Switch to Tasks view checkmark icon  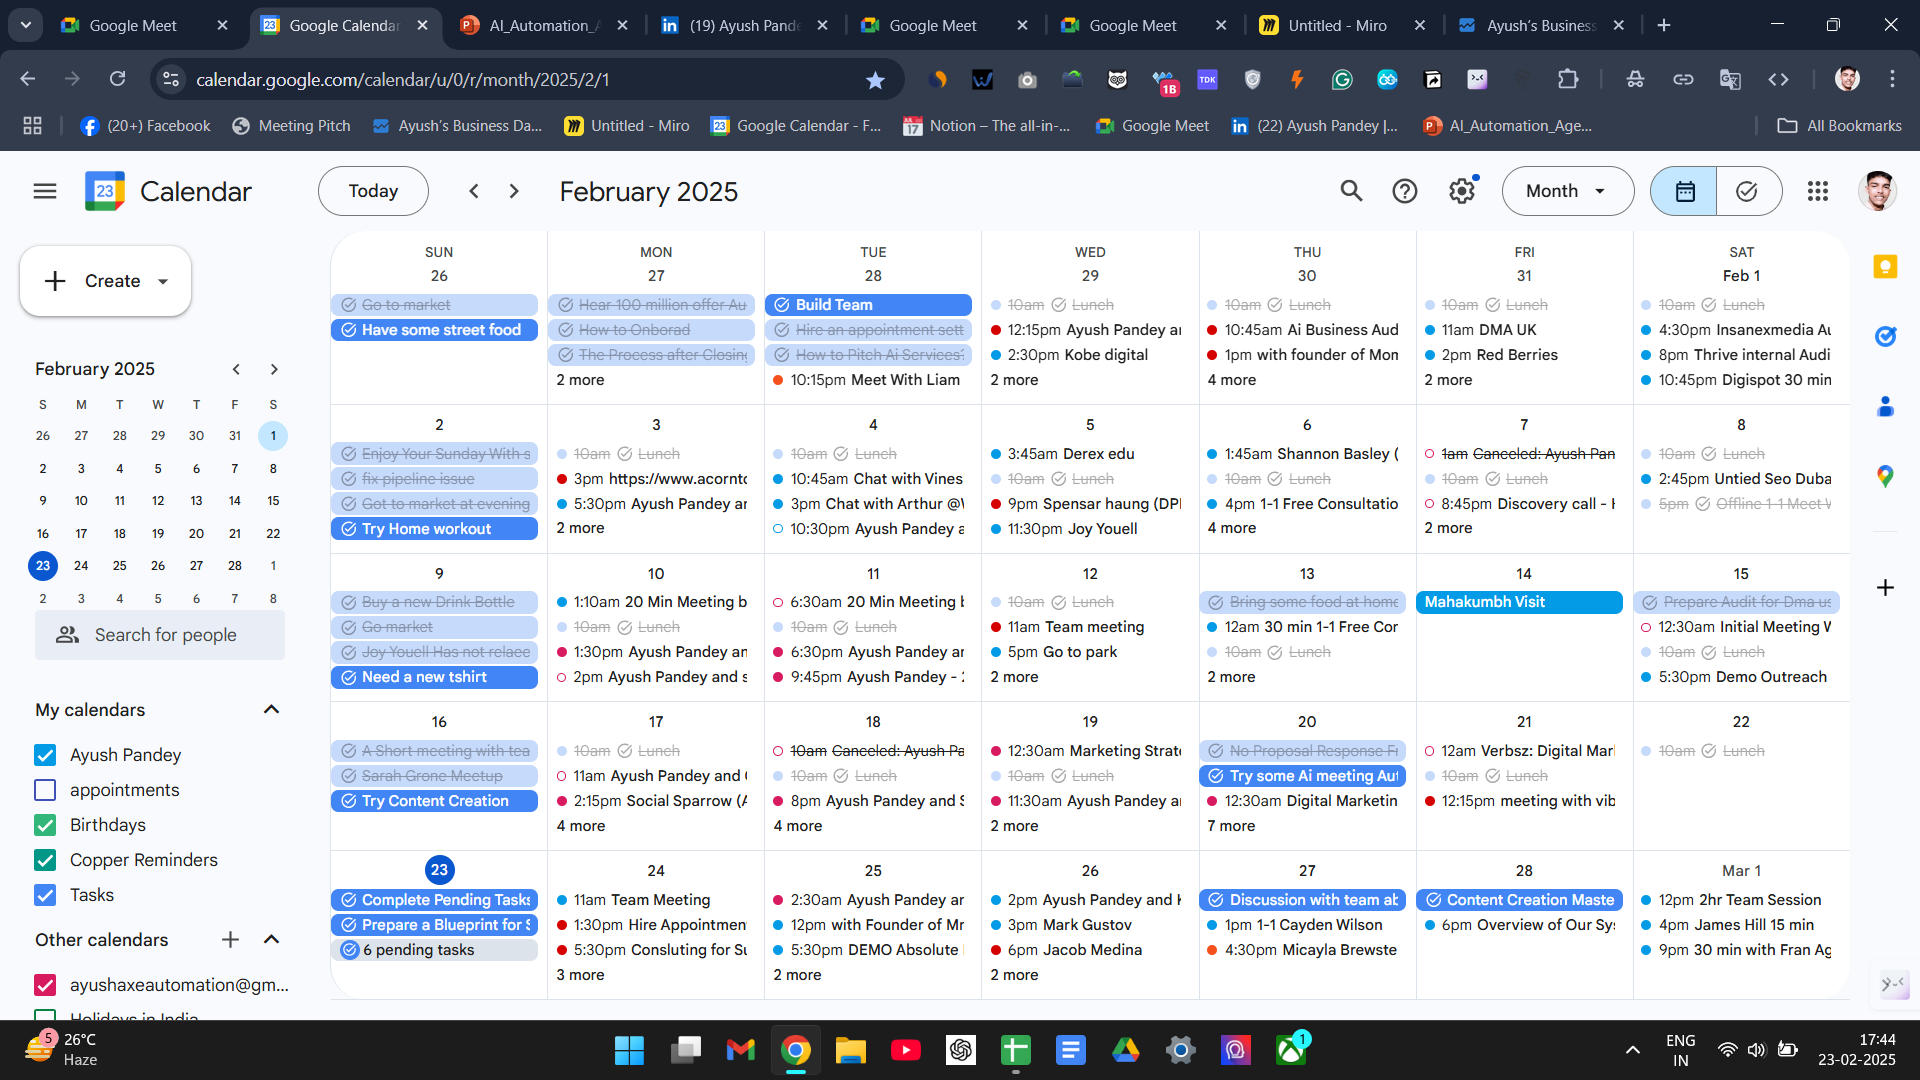(x=1747, y=191)
